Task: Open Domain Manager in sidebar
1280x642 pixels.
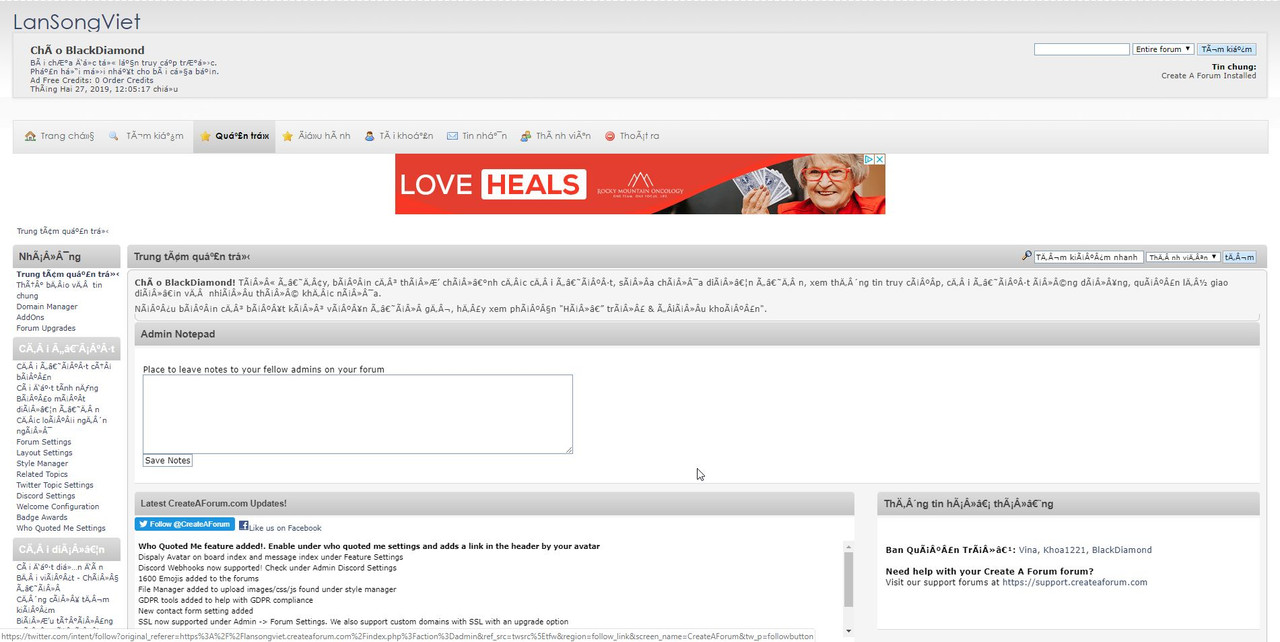Action: tap(47, 307)
